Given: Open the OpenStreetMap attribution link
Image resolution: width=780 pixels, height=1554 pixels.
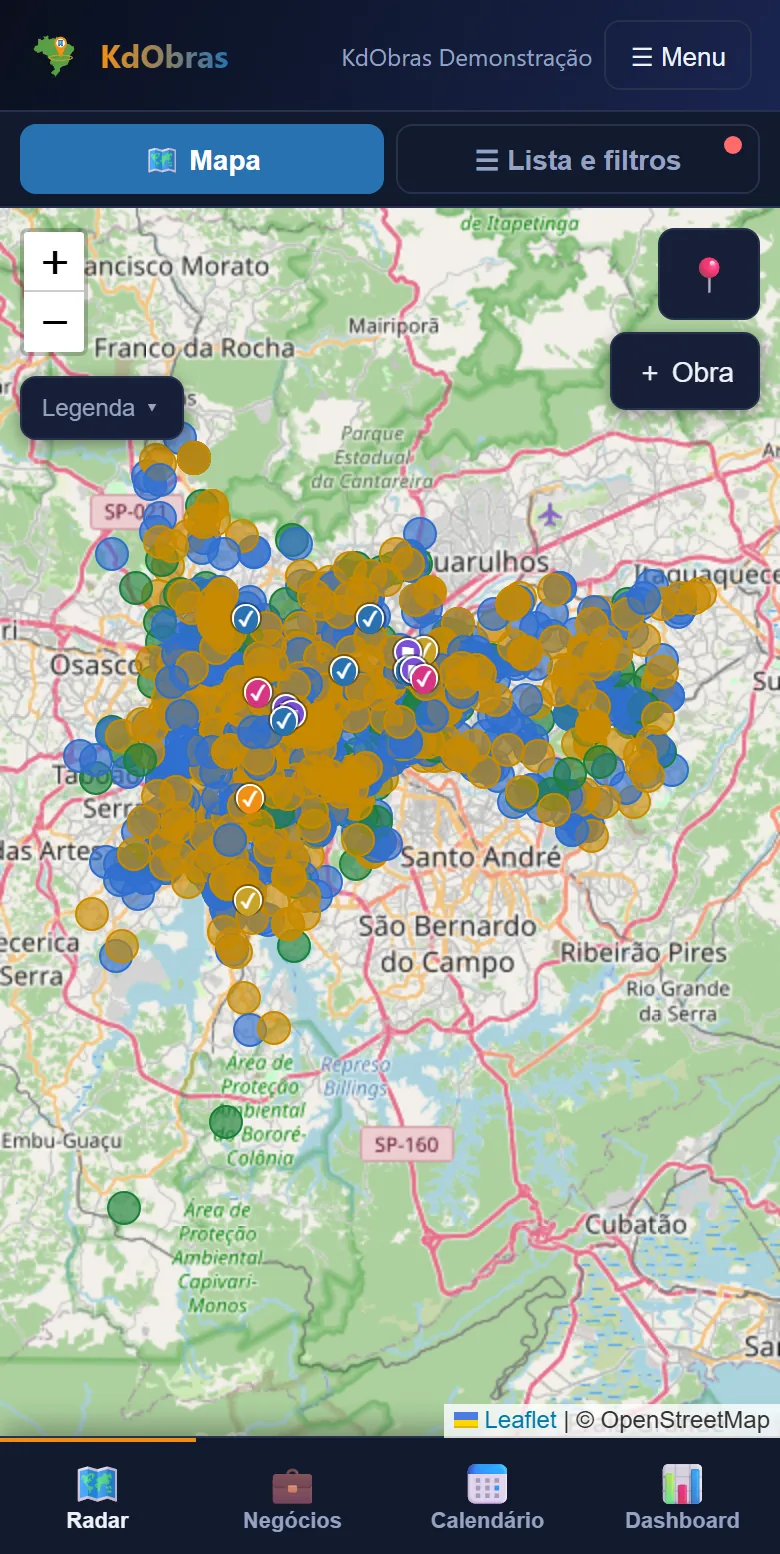Looking at the screenshot, I should click(685, 1420).
